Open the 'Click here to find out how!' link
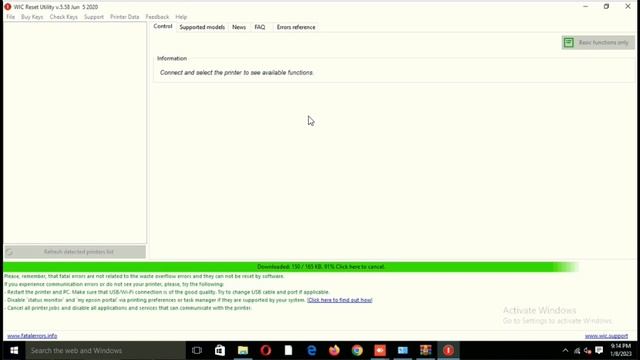 pyautogui.click(x=340, y=300)
